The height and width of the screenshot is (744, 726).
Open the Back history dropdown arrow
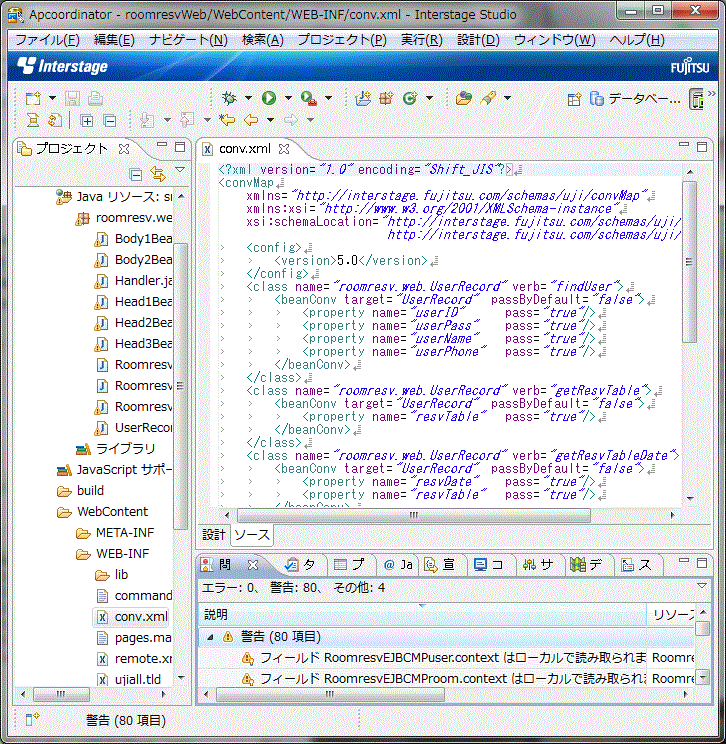pos(270,120)
